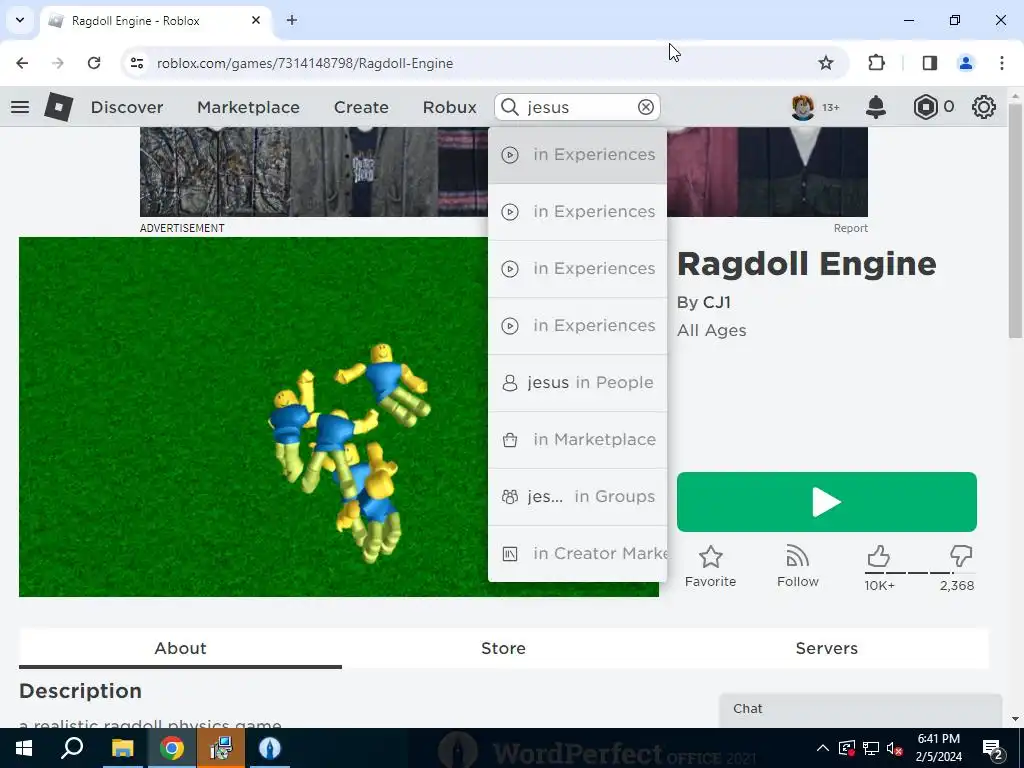Expand Chrome tab search dropdown
1024x768 pixels.
(x=20, y=20)
